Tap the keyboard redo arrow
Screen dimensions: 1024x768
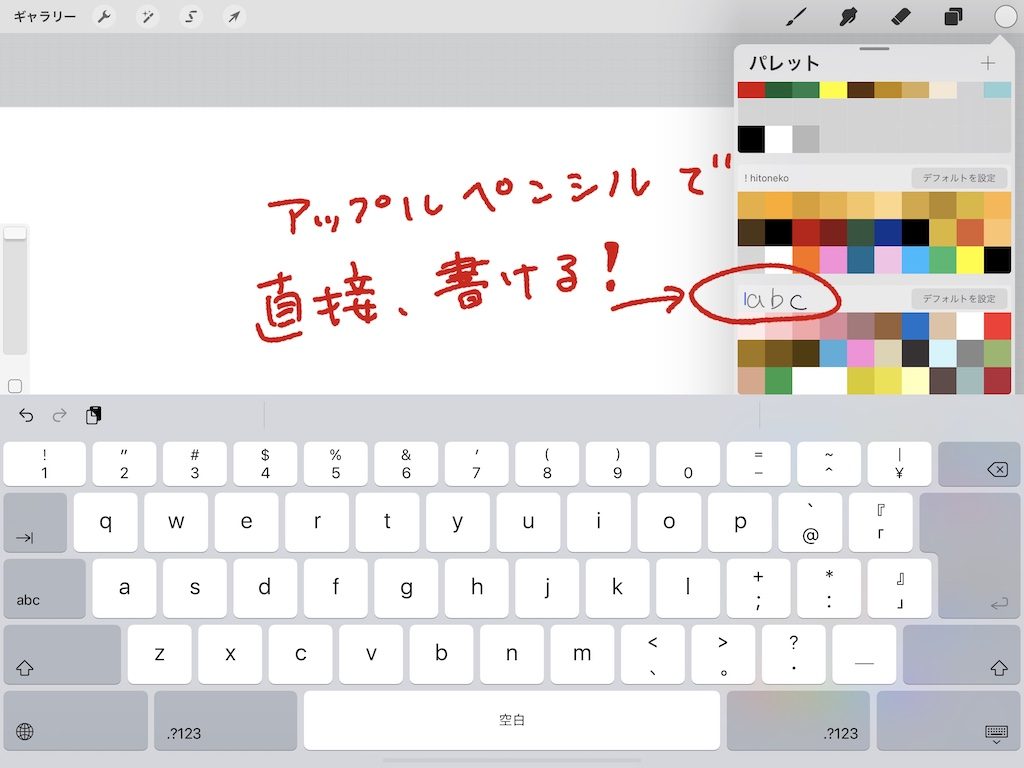pyautogui.click(x=59, y=415)
